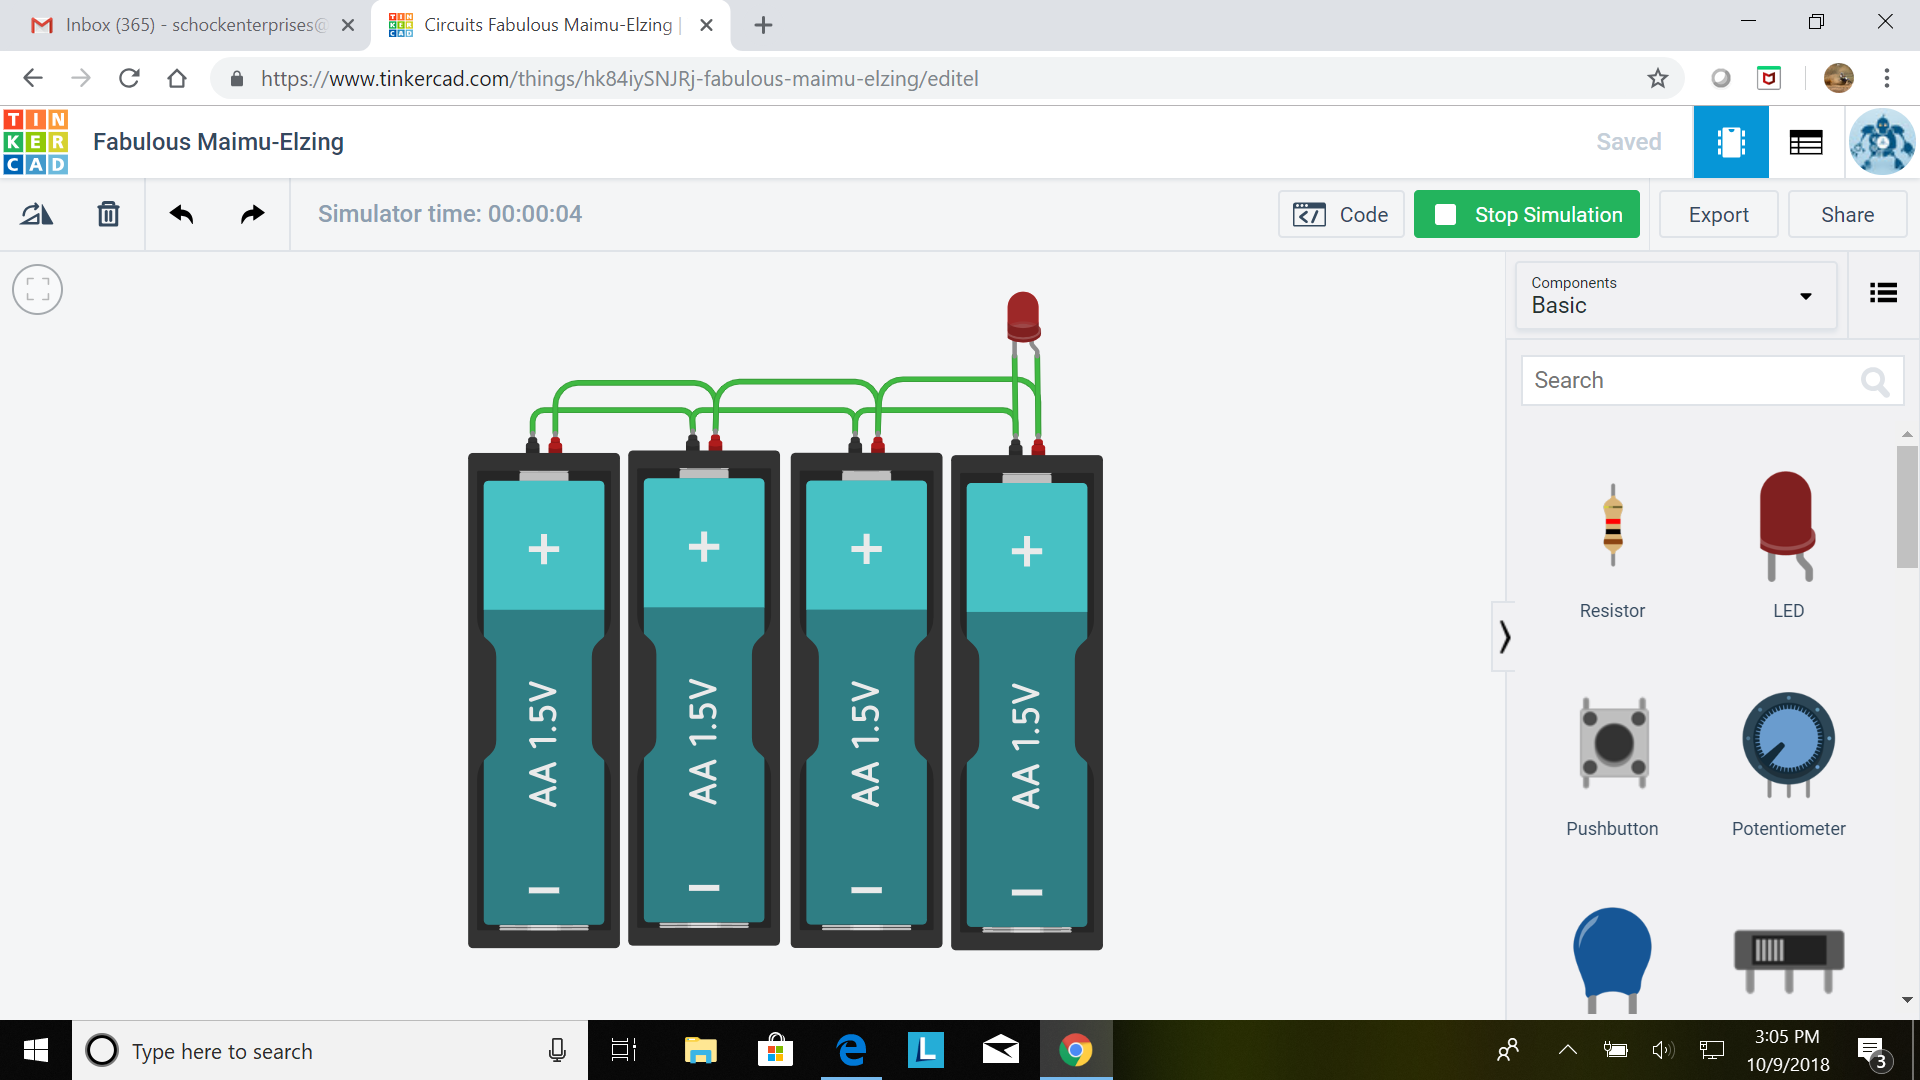The width and height of the screenshot is (1920, 1080).
Task: Click the Redo arrow
Action: [251, 214]
